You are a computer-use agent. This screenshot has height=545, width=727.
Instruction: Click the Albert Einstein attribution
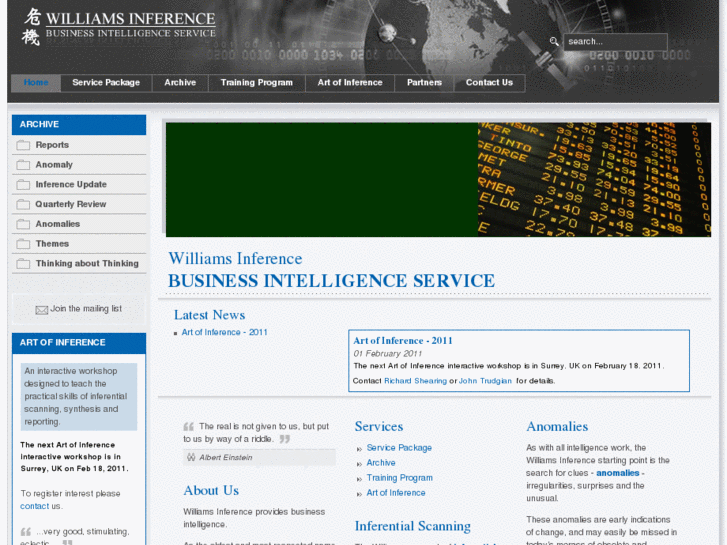point(226,458)
